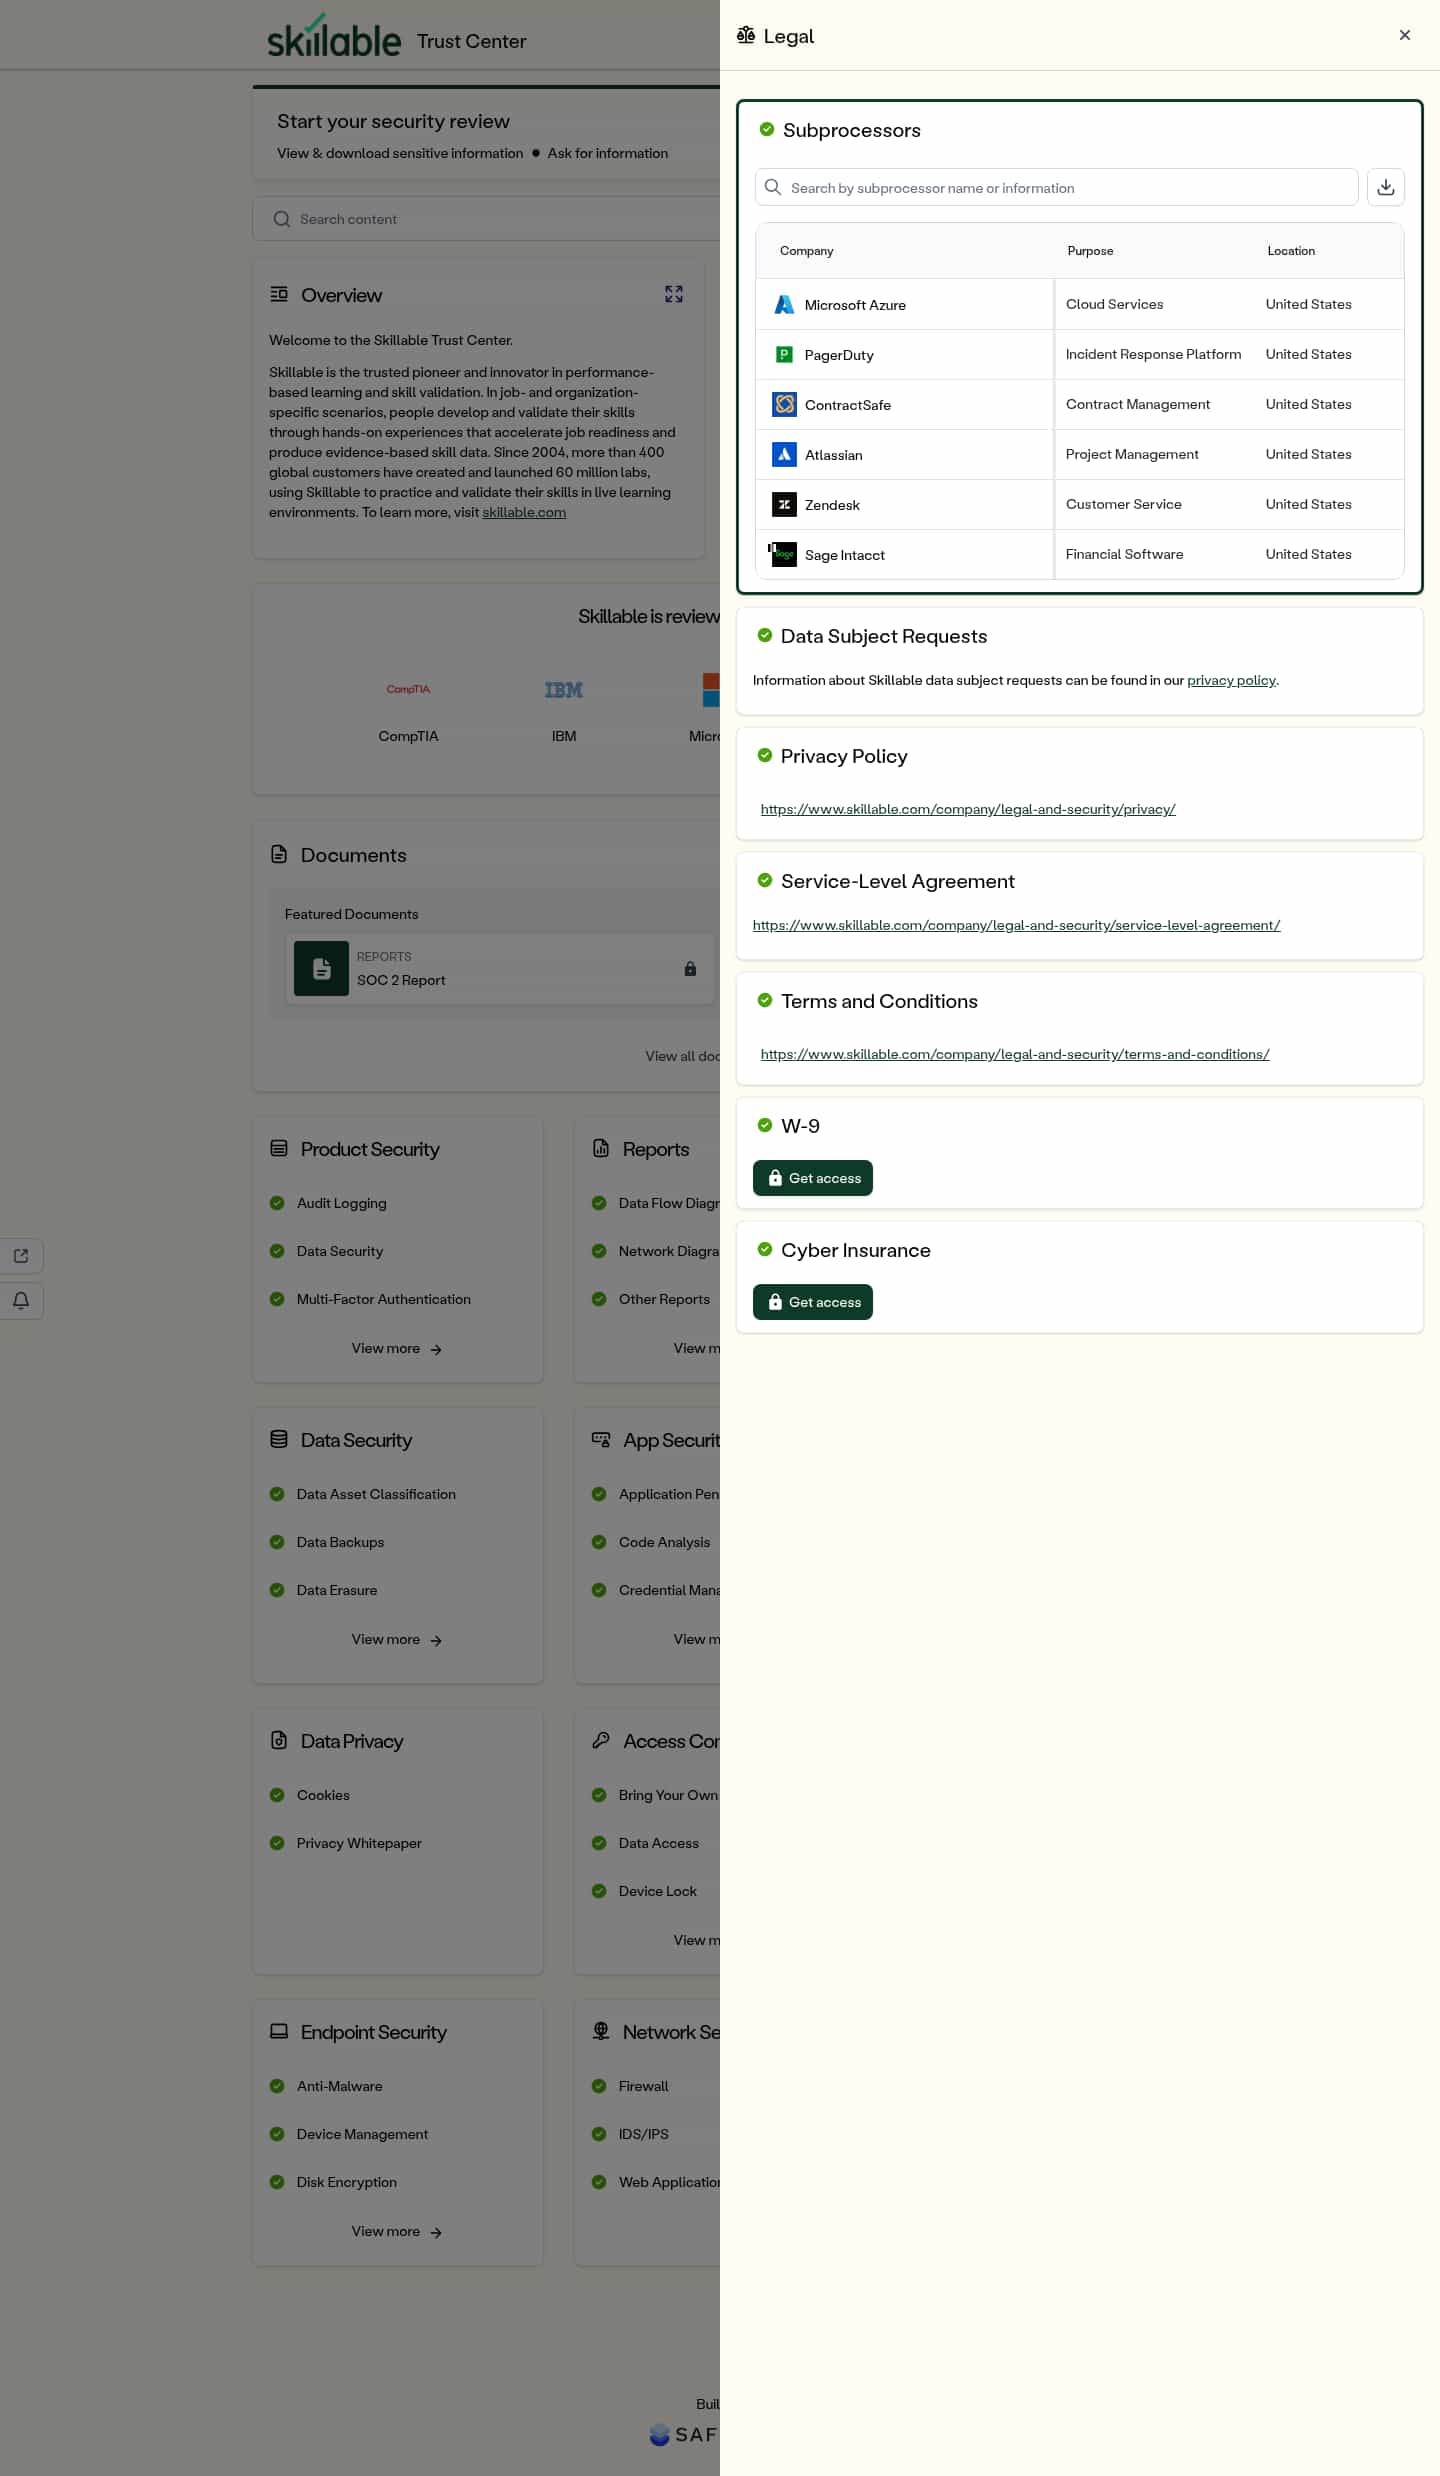The image size is (1440, 2476).
Task: Click the Data Privacy section icon
Action: (x=279, y=1740)
